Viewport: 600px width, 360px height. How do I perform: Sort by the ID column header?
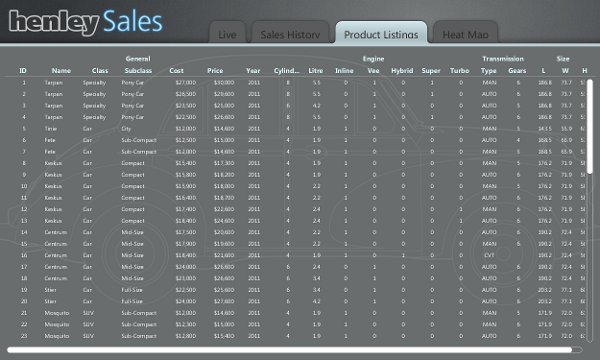pyautogui.click(x=23, y=70)
